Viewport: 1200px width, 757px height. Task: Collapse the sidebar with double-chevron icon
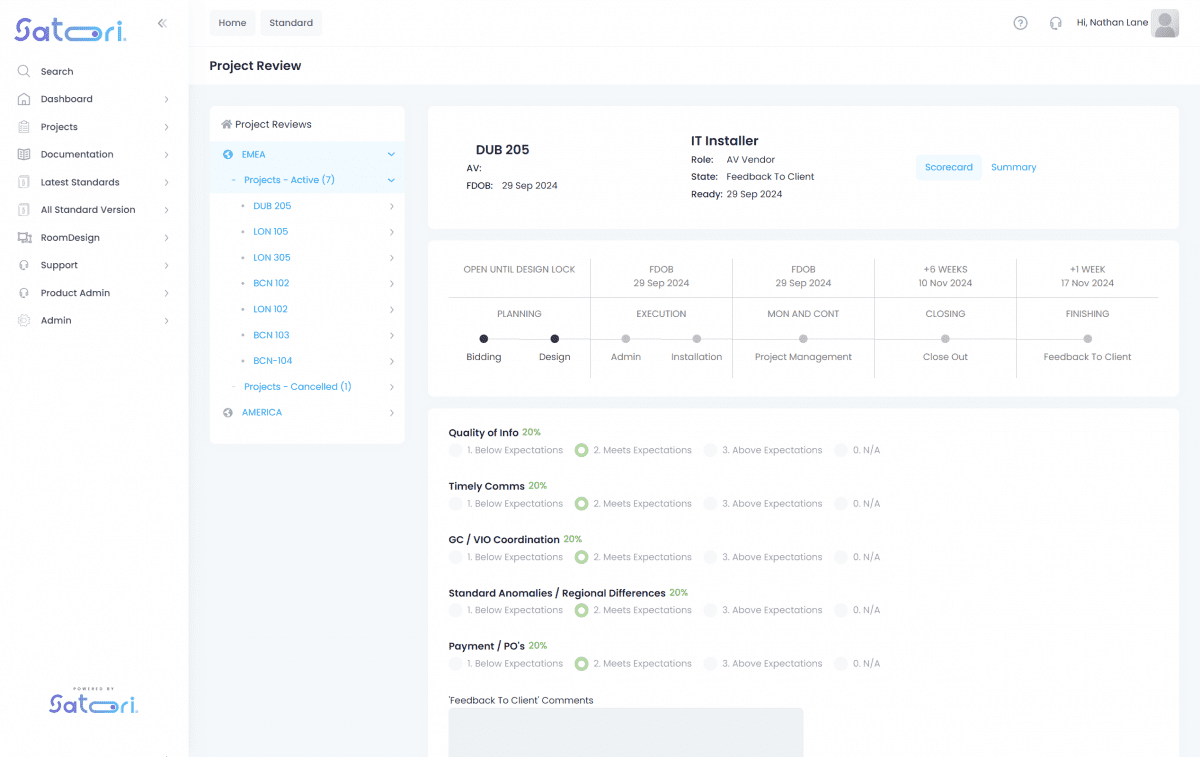coord(162,23)
